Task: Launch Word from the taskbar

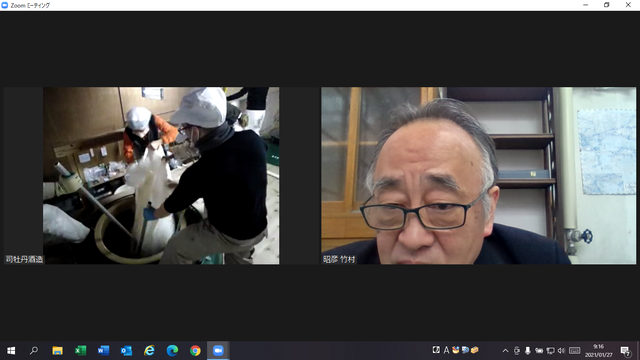Action: [103, 351]
